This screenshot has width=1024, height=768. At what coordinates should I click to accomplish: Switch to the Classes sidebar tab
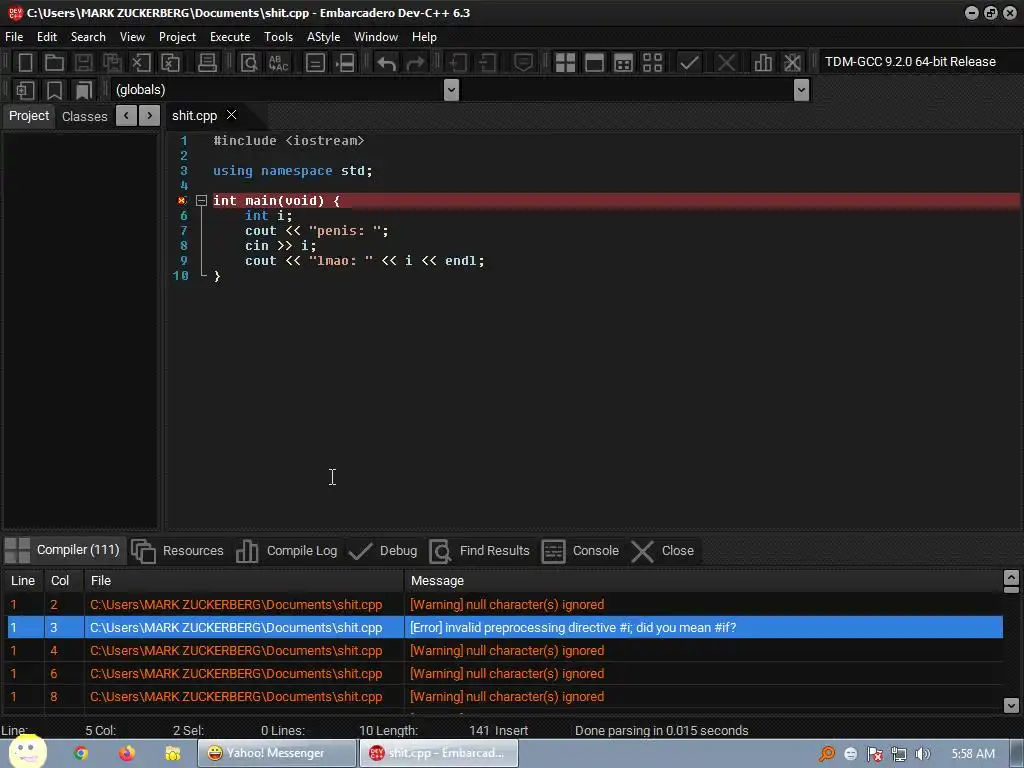84,116
